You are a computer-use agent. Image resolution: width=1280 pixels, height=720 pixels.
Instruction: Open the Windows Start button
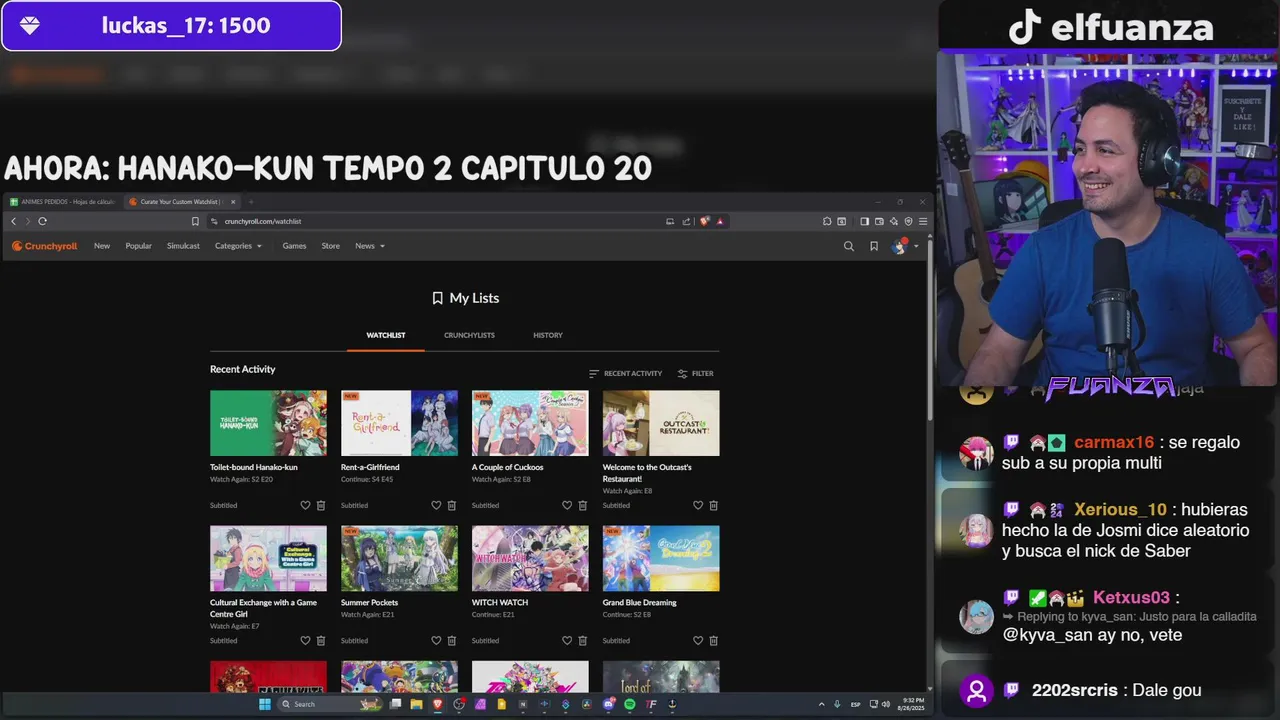(265, 704)
